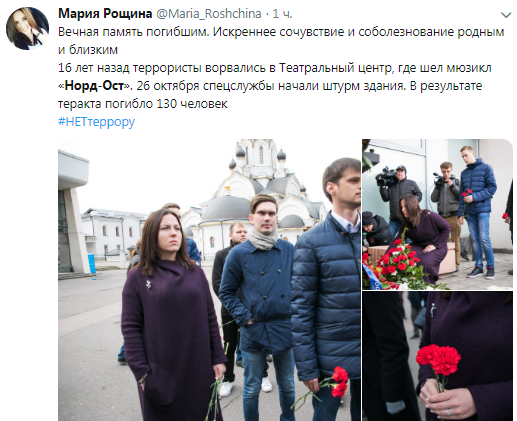The image size is (517, 421).
Task: Click the text "Вечная память погибшим"
Action: (x=134, y=32)
